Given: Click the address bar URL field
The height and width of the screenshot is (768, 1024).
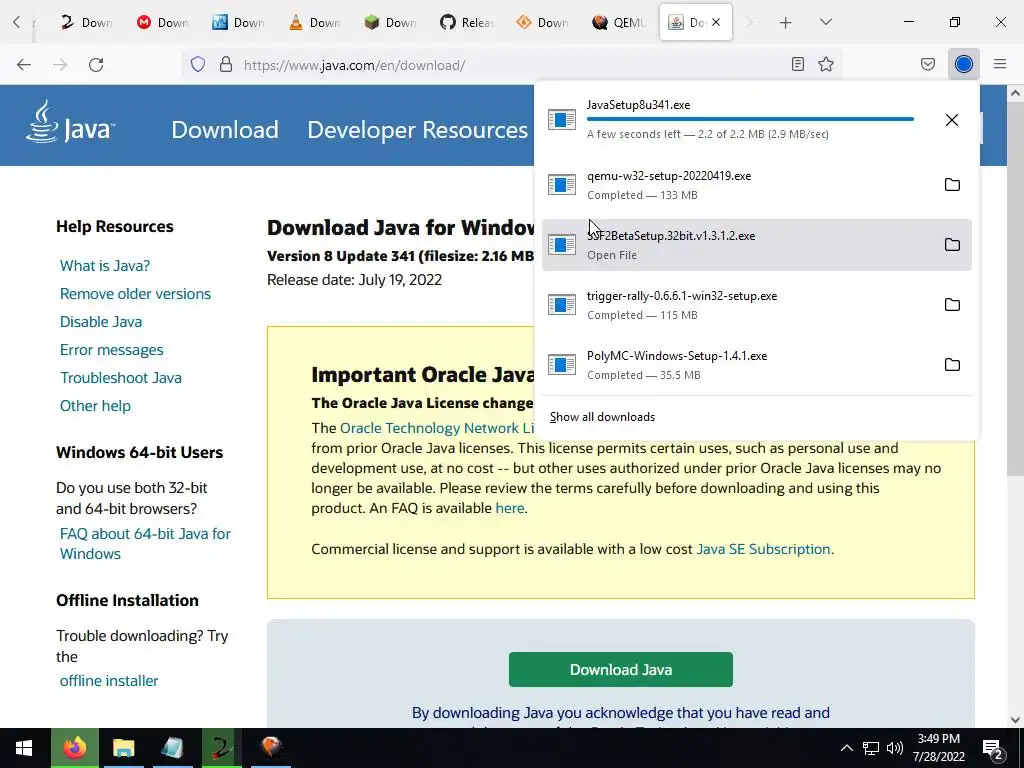Looking at the screenshot, I should pos(513,65).
